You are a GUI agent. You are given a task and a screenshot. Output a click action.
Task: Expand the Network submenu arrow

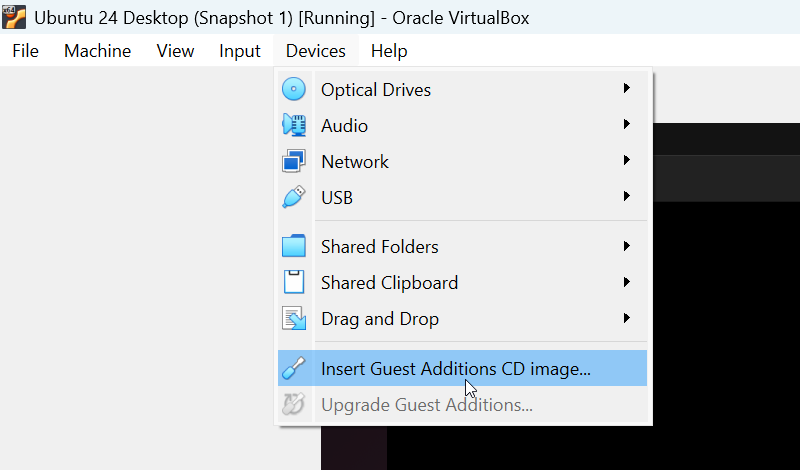pos(627,160)
